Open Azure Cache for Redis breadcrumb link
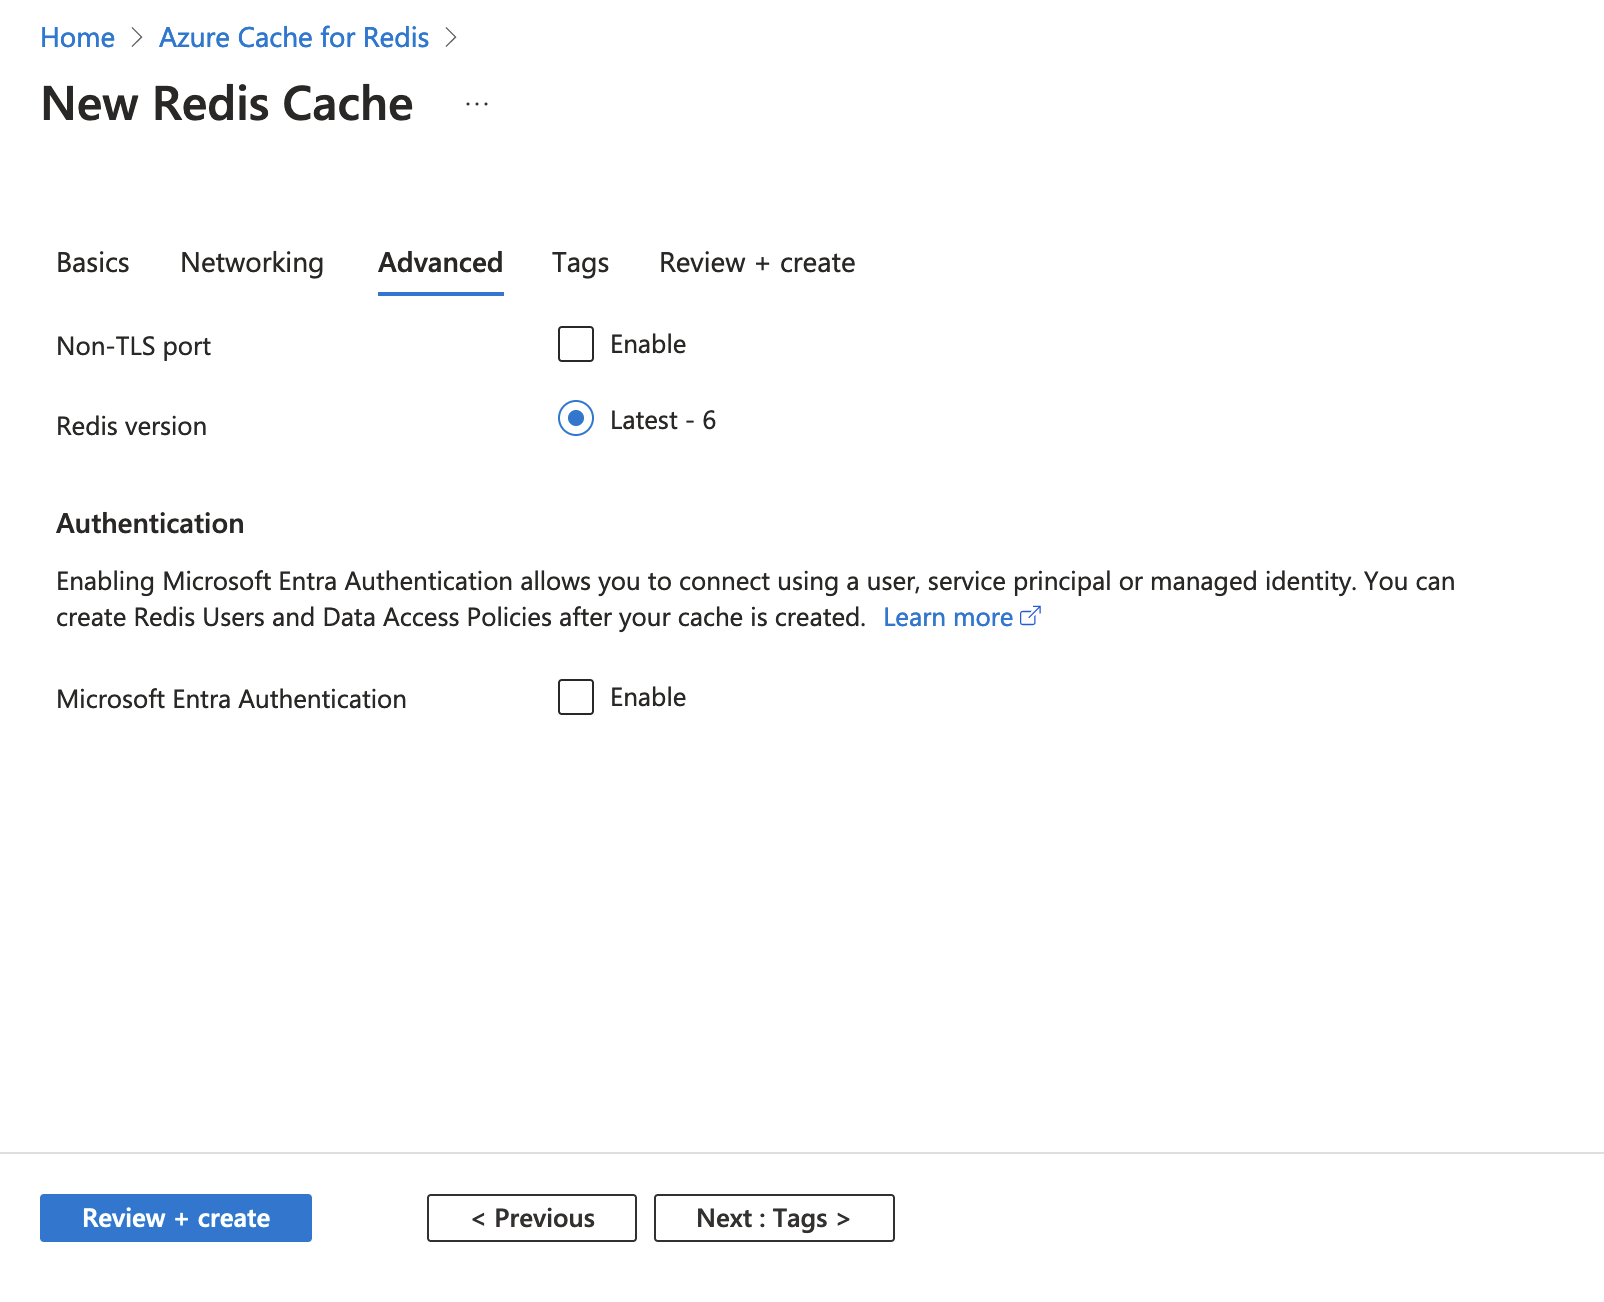The width and height of the screenshot is (1604, 1302). click(293, 37)
